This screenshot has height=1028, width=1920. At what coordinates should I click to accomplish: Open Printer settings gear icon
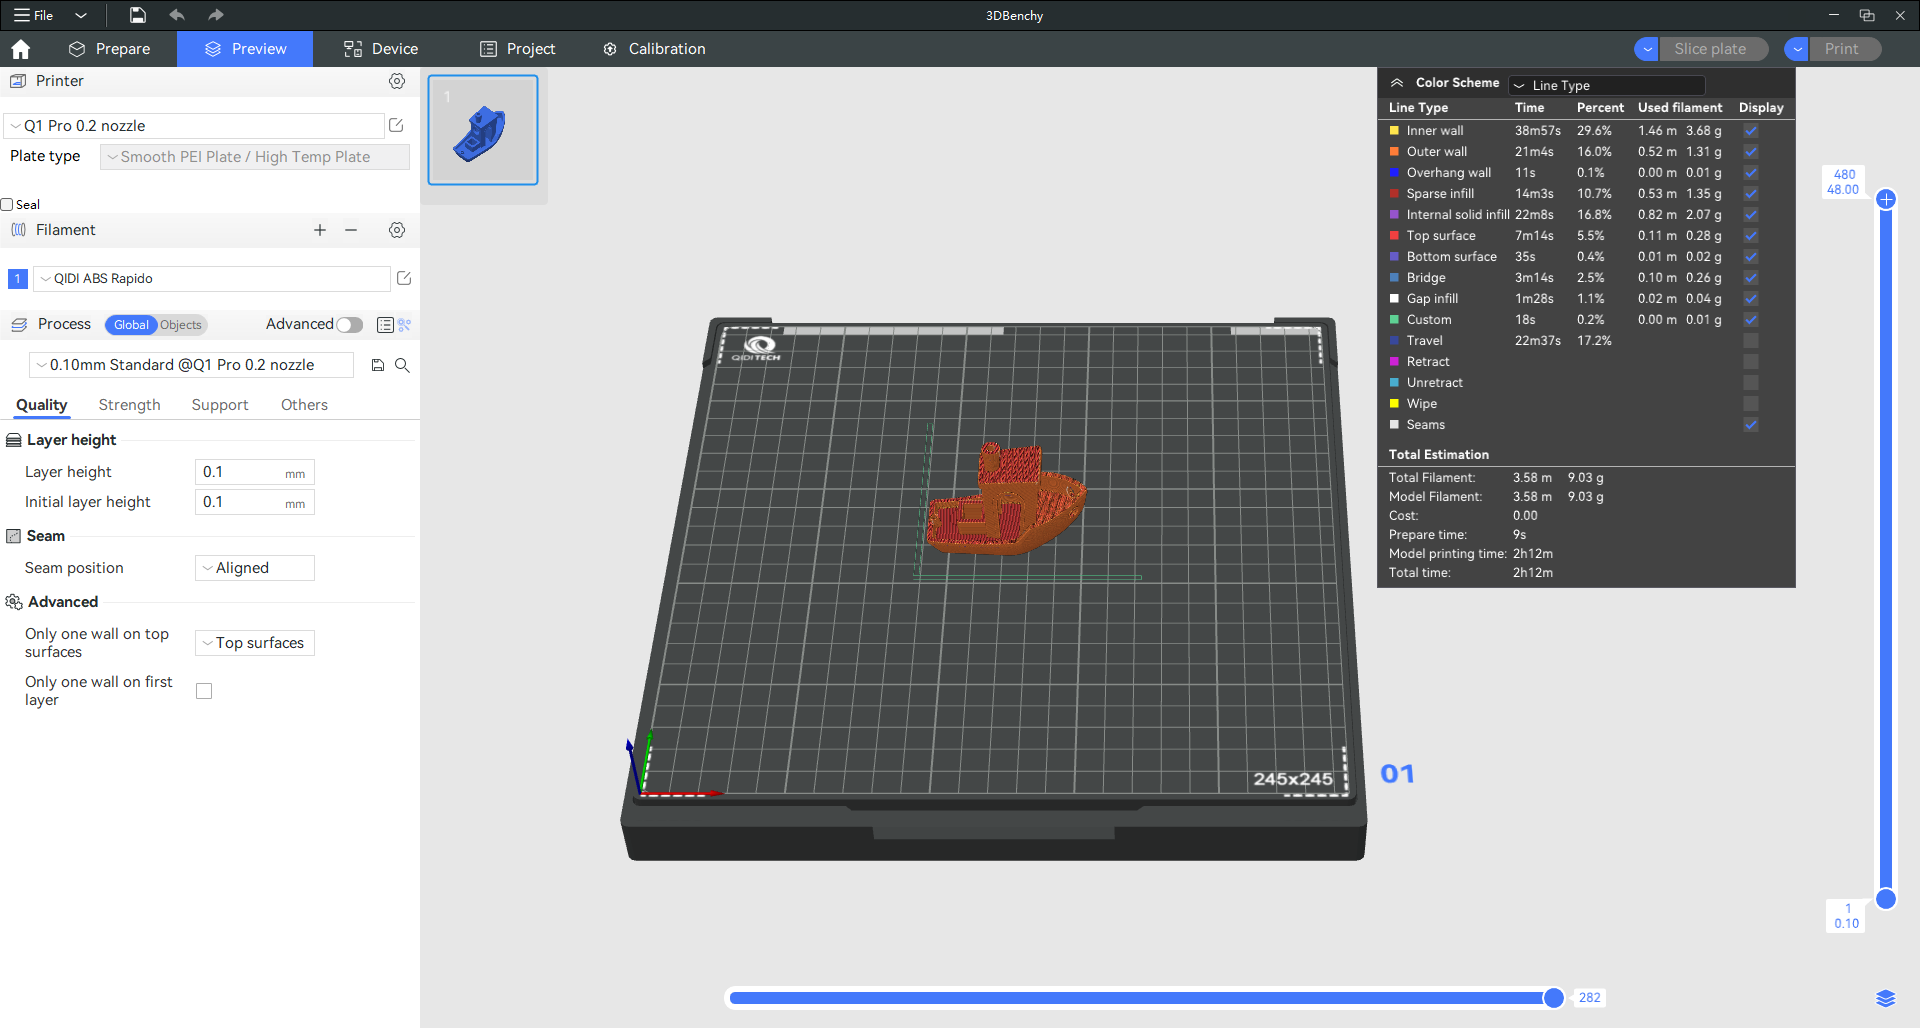pos(397,81)
